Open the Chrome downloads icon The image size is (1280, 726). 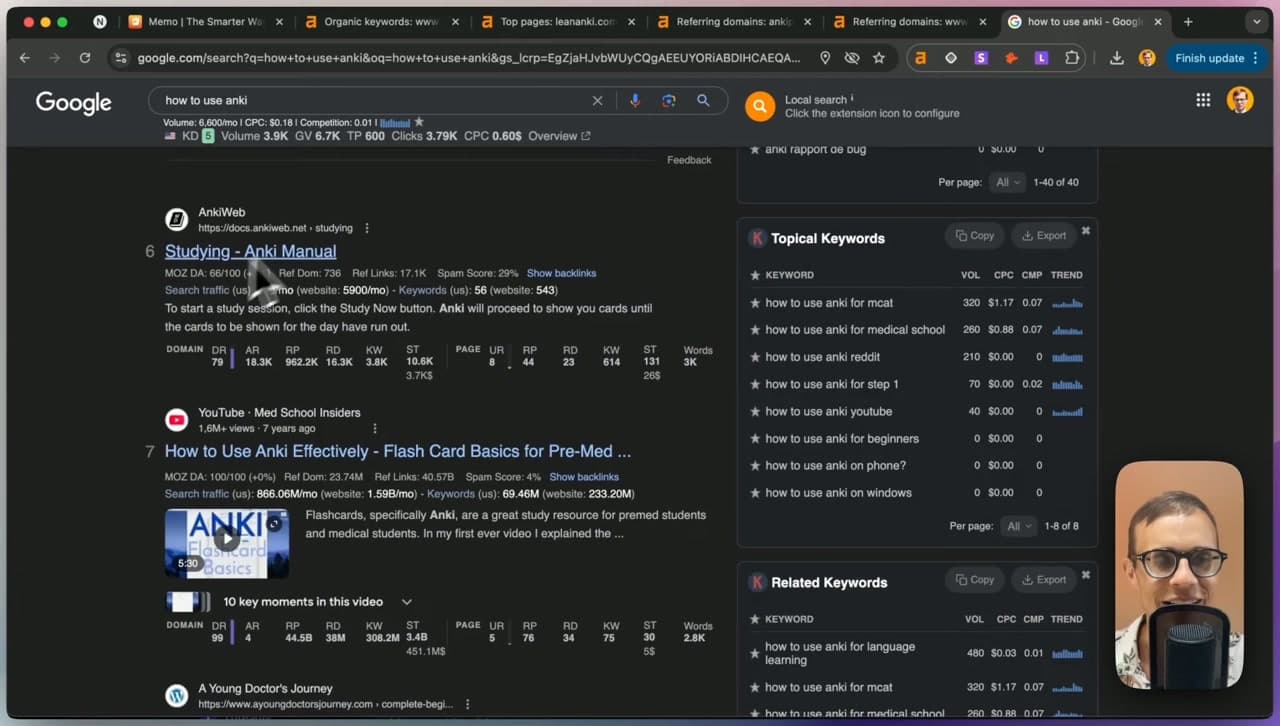pyautogui.click(x=1117, y=58)
